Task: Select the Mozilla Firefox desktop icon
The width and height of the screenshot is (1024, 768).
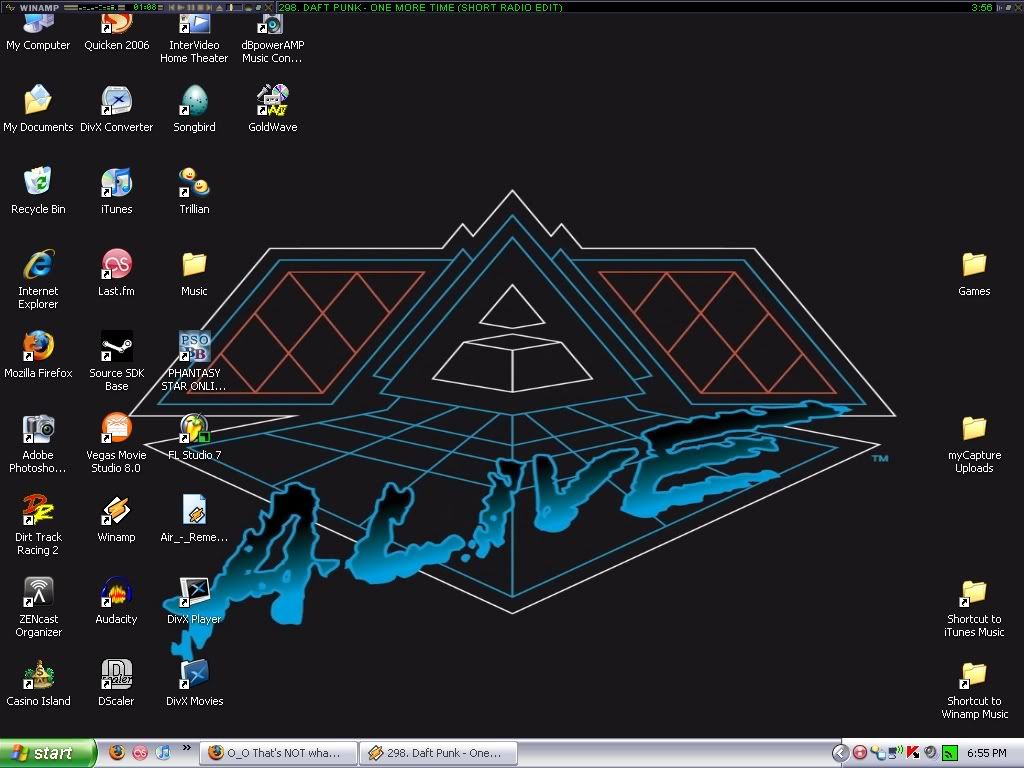Action: (38, 355)
